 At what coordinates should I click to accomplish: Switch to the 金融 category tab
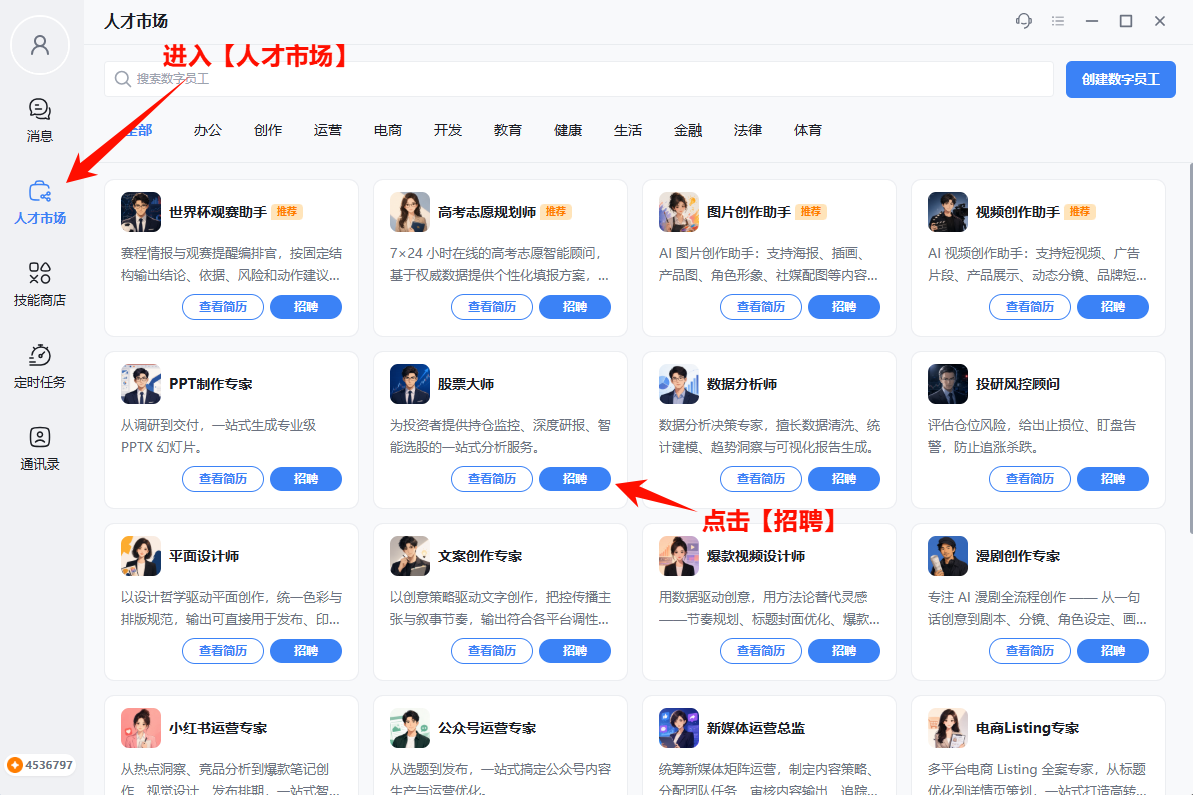689,130
